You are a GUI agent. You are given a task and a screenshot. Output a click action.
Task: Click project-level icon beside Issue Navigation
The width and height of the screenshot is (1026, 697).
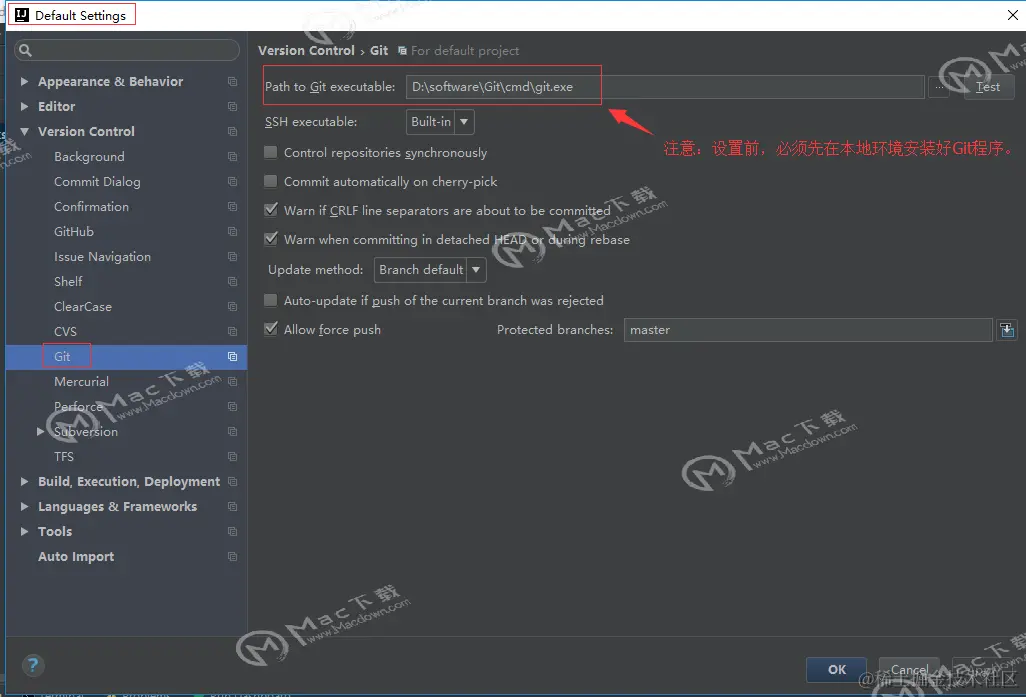pos(232,257)
